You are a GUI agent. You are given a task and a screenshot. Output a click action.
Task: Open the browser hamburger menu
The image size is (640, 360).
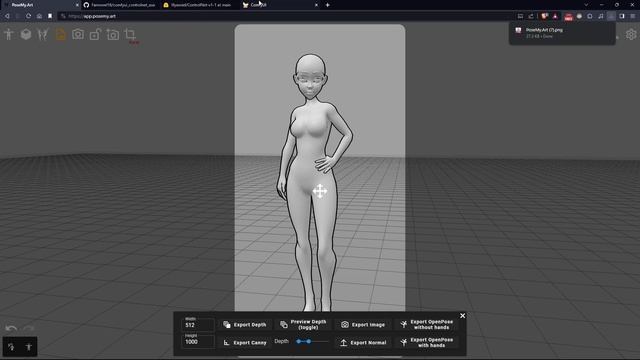point(633,16)
